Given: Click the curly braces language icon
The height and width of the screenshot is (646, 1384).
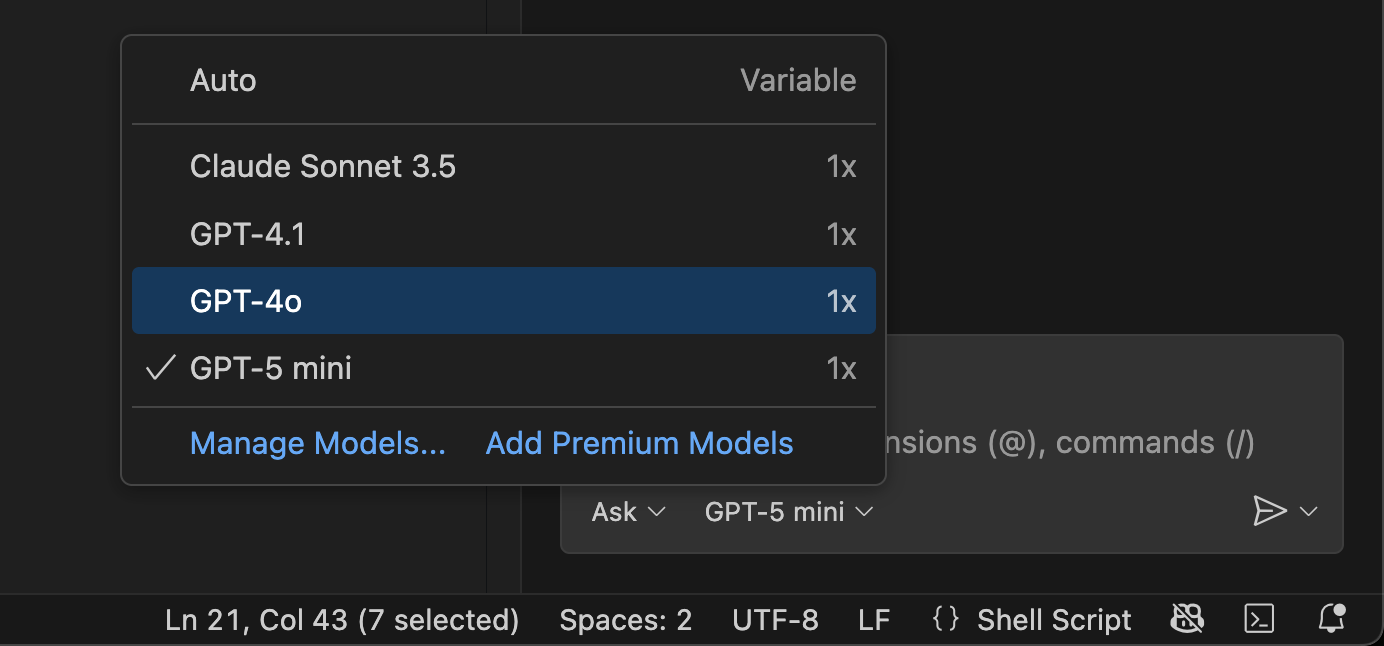Looking at the screenshot, I should 945,619.
